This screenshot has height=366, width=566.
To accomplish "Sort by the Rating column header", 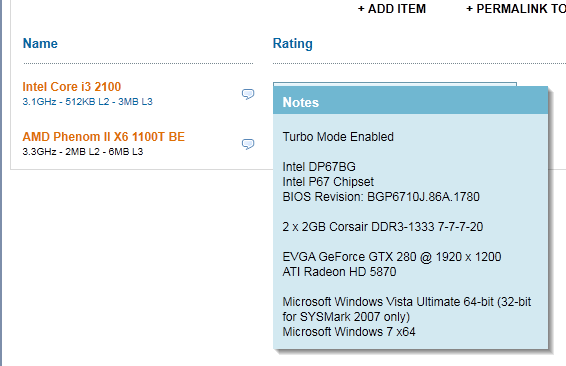I will click(293, 44).
